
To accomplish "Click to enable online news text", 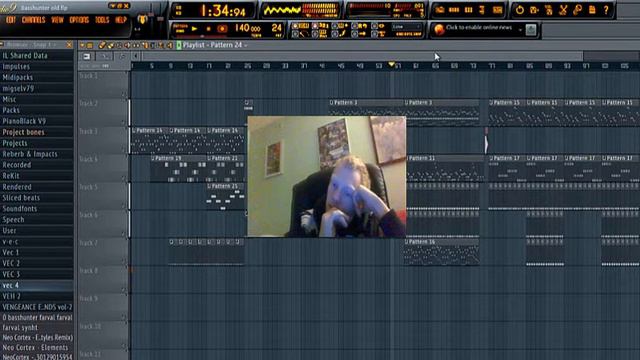I will pos(479,27).
